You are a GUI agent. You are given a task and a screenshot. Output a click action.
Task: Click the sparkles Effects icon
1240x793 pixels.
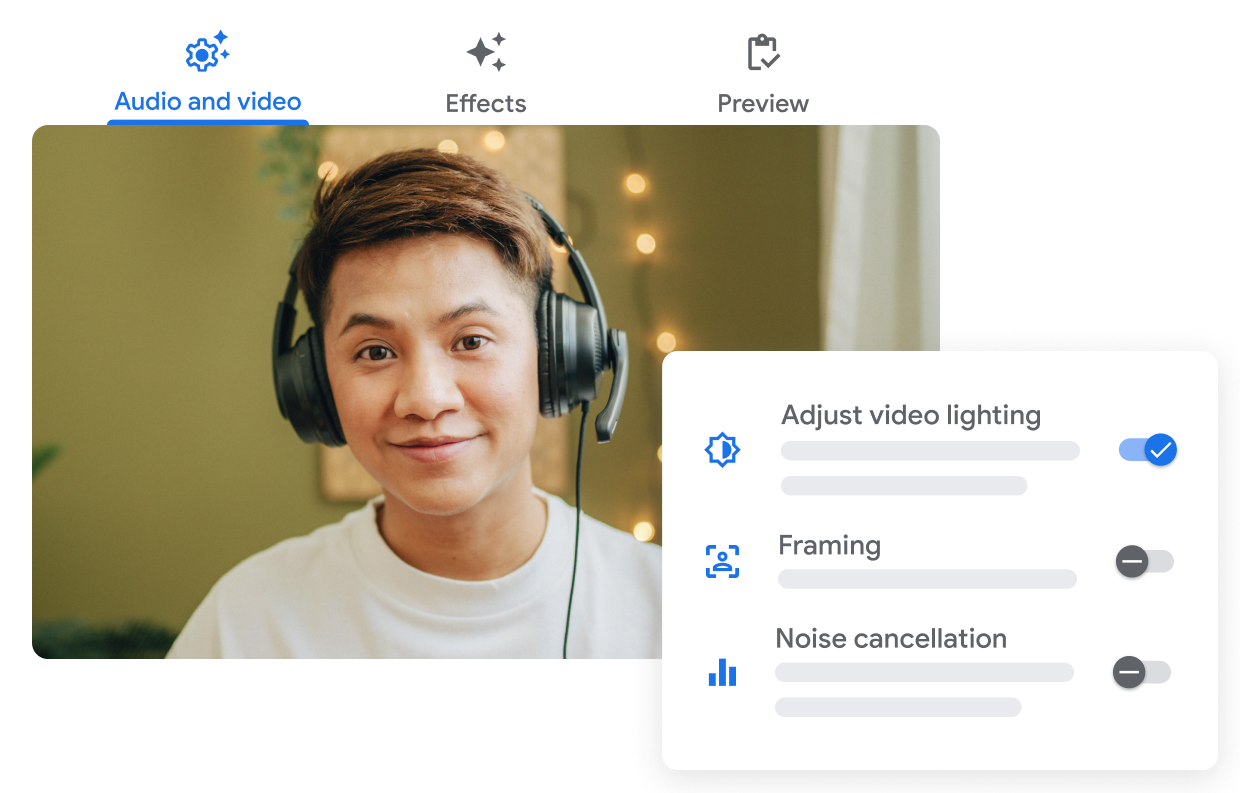pos(486,52)
